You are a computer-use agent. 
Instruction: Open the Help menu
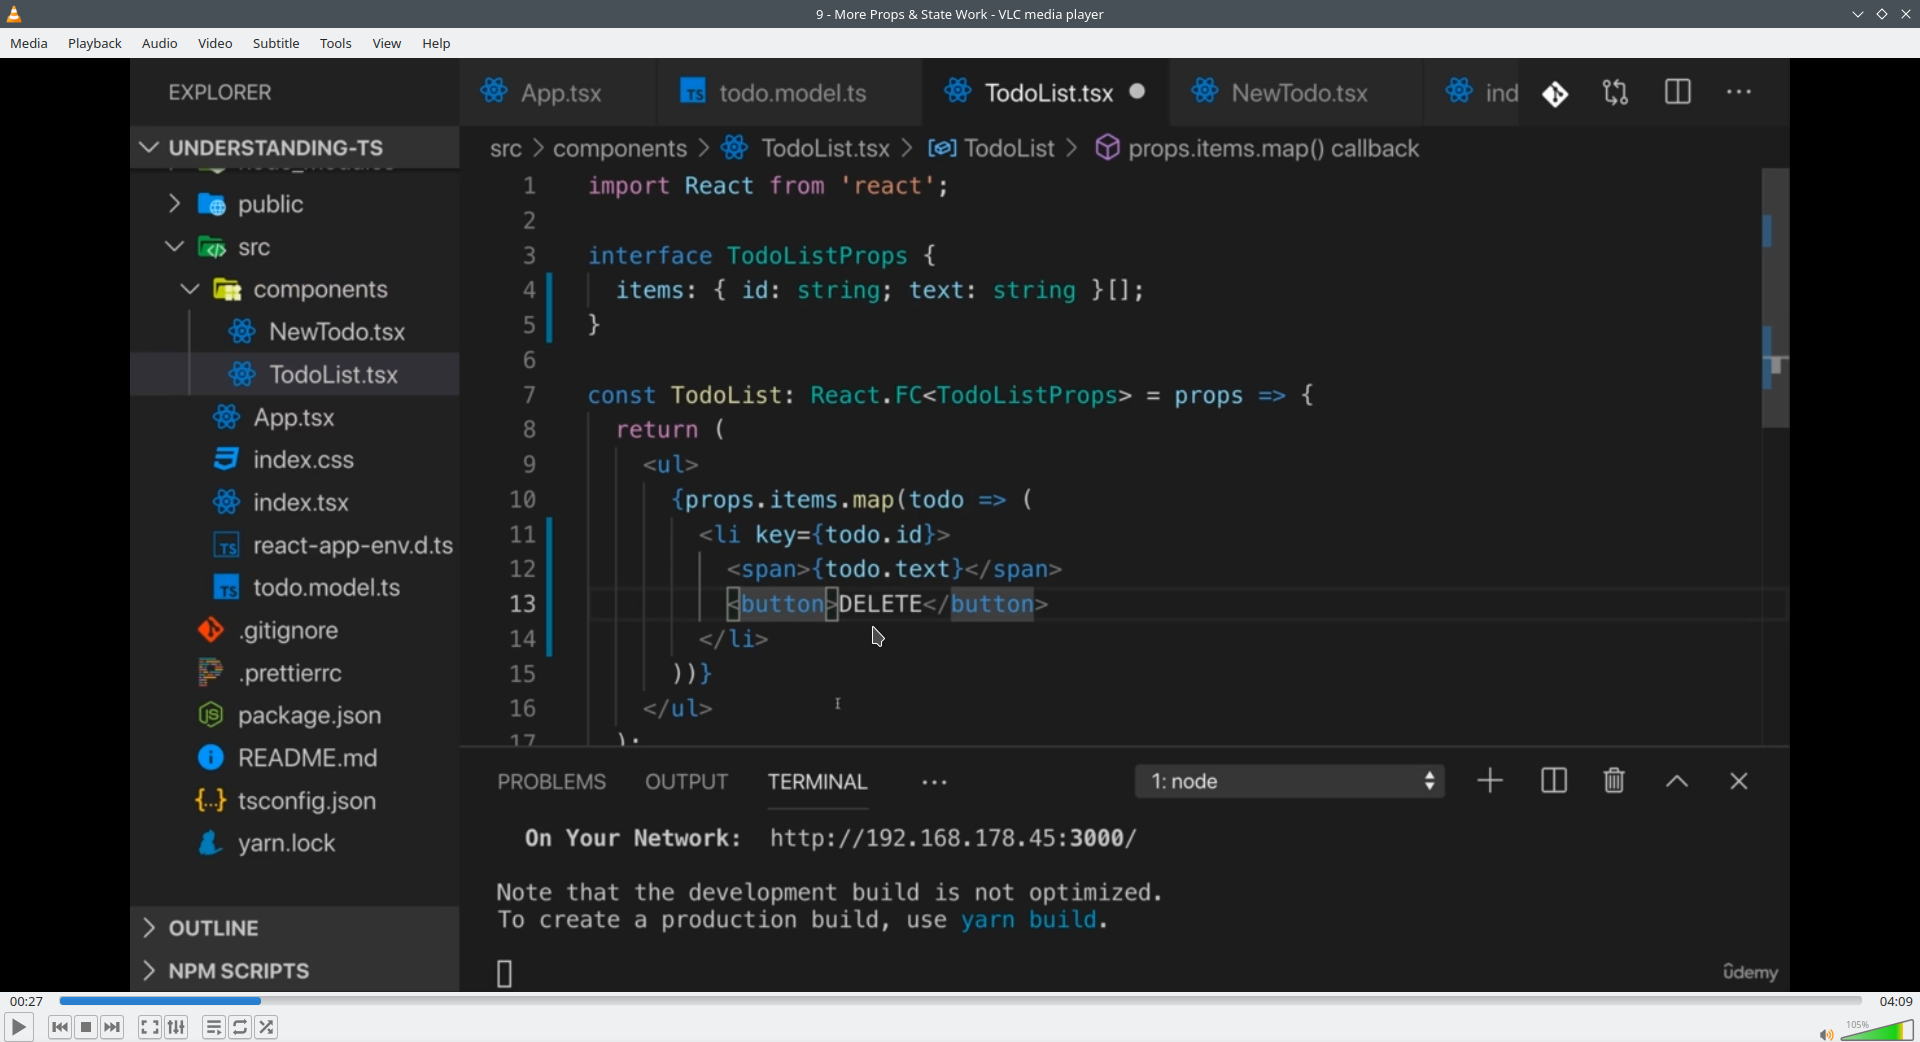(x=436, y=43)
